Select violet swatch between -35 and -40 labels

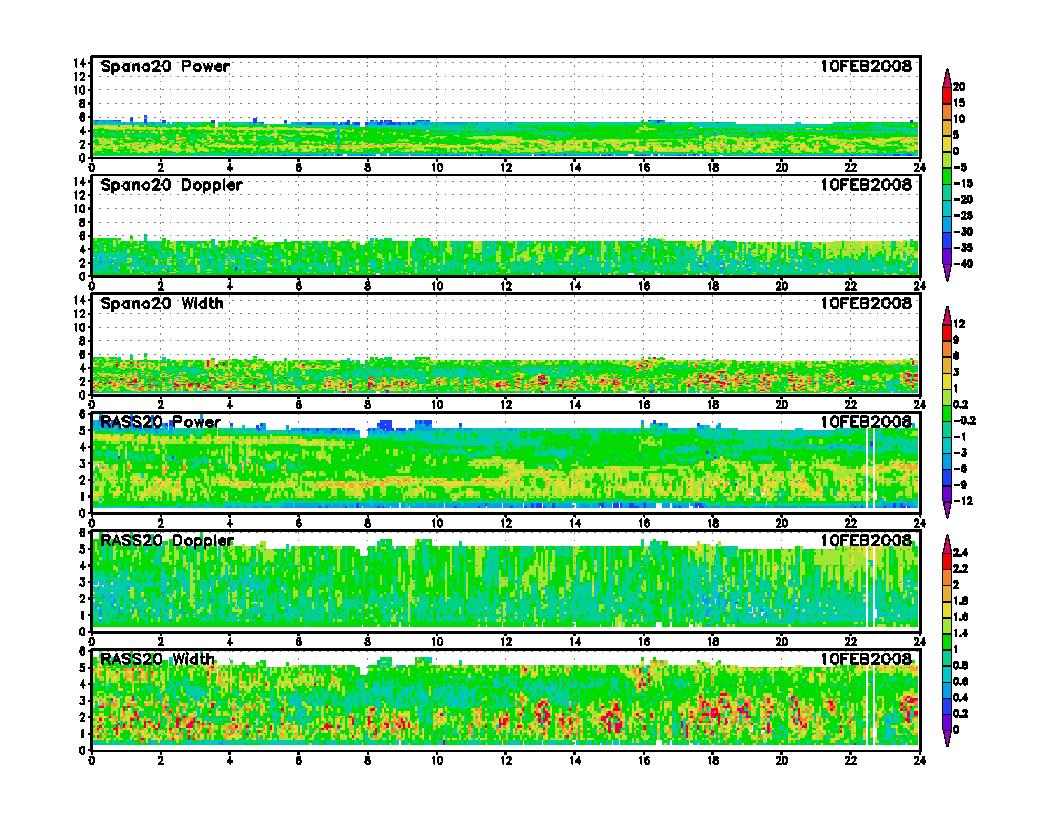pos(947,256)
